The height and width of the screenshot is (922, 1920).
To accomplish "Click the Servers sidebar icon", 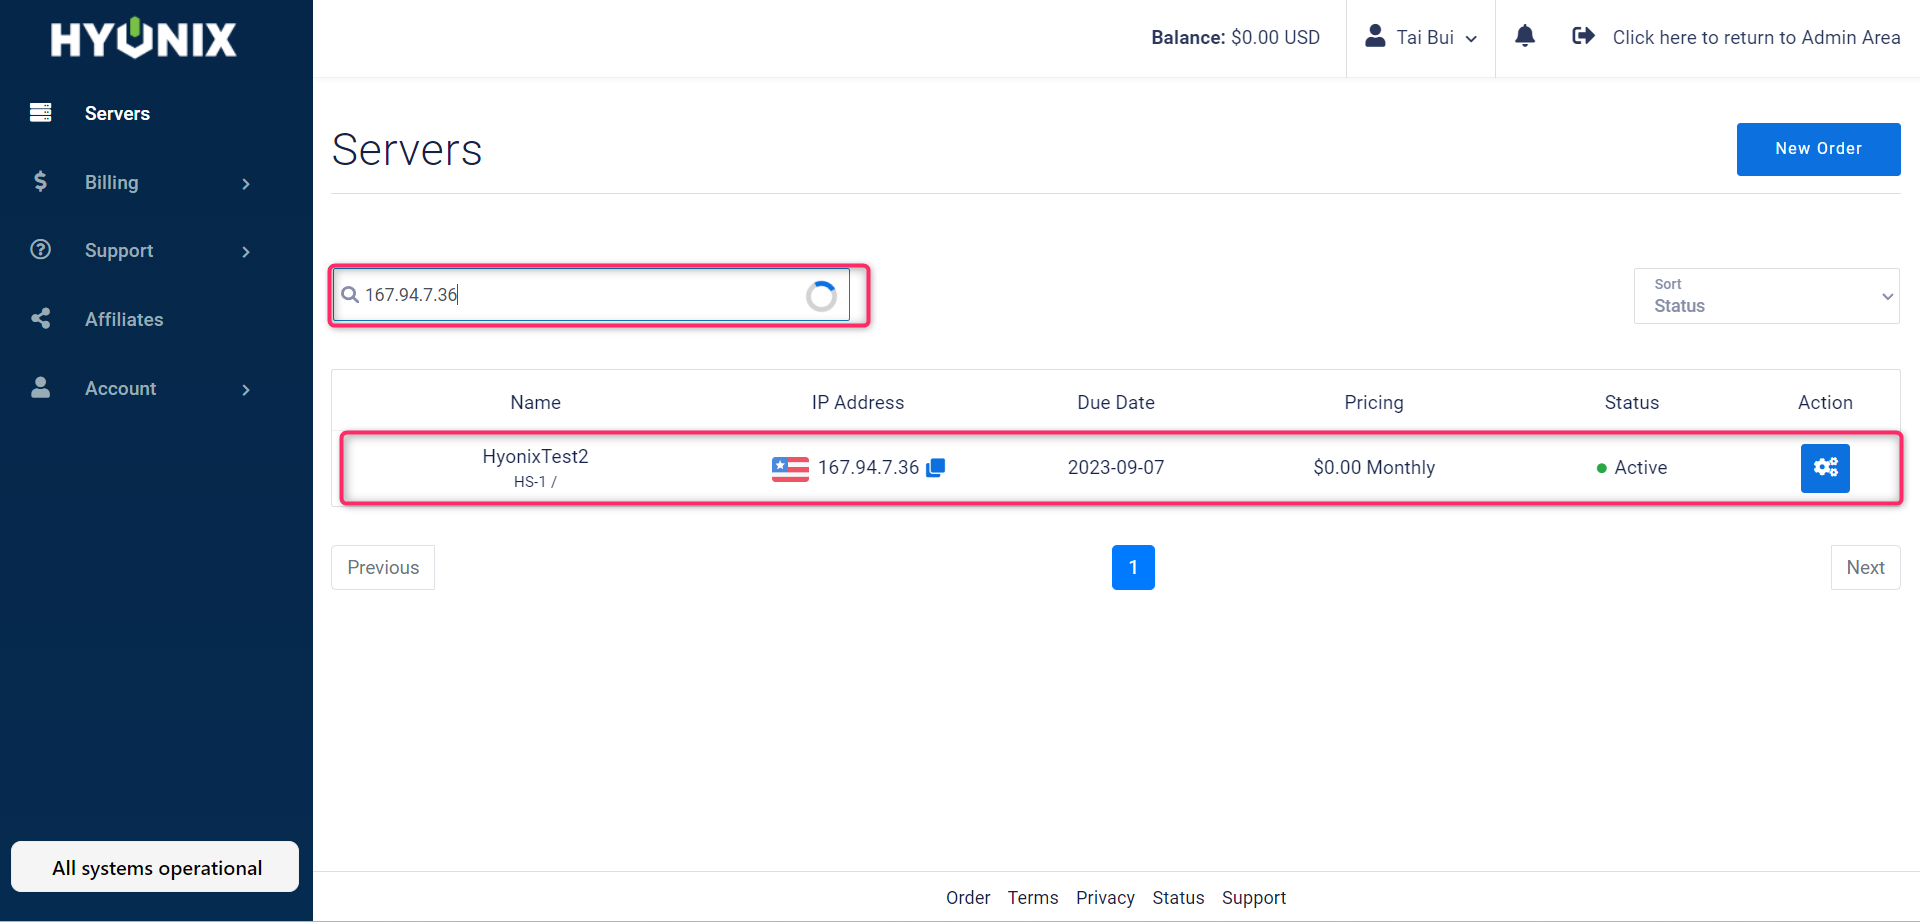I will point(40,113).
